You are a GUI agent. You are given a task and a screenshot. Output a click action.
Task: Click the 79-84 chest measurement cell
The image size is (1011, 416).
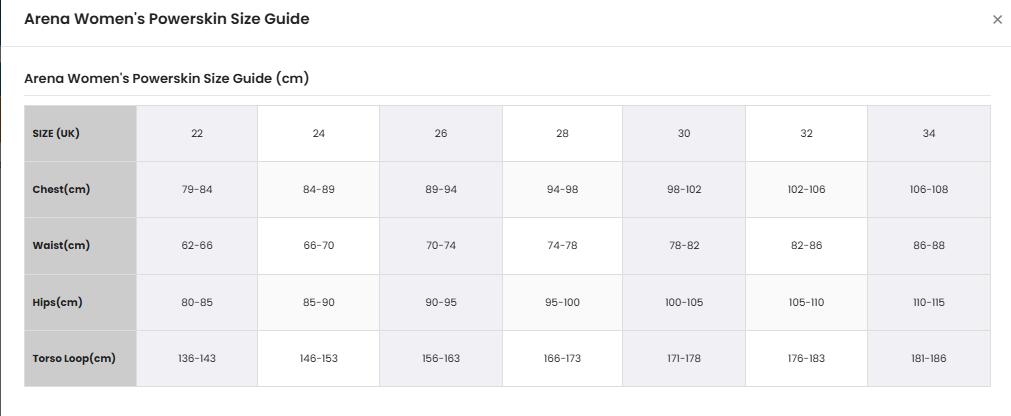pos(197,190)
